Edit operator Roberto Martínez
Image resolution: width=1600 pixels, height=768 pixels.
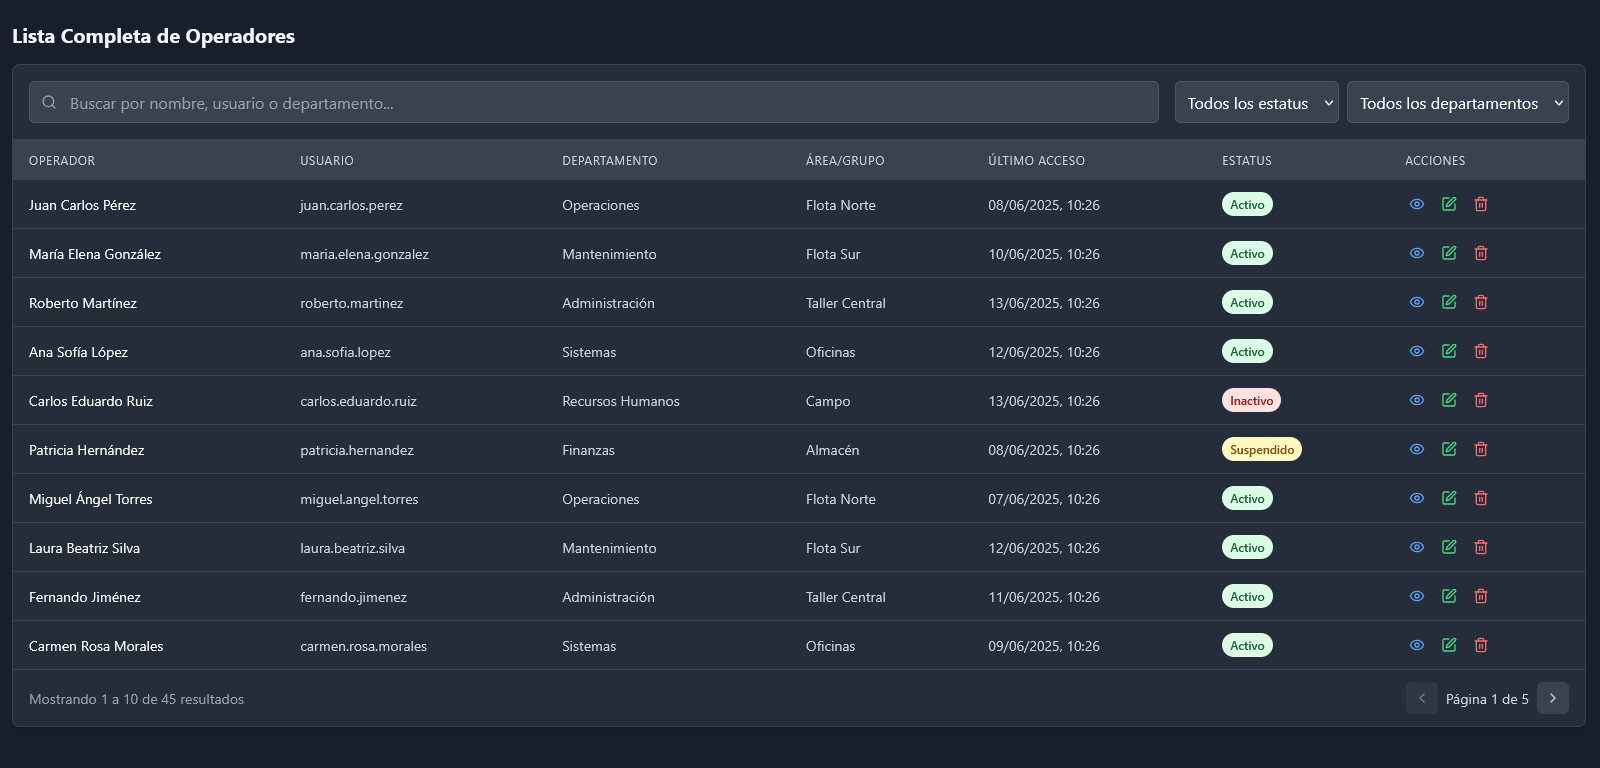[x=1449, y=302]
